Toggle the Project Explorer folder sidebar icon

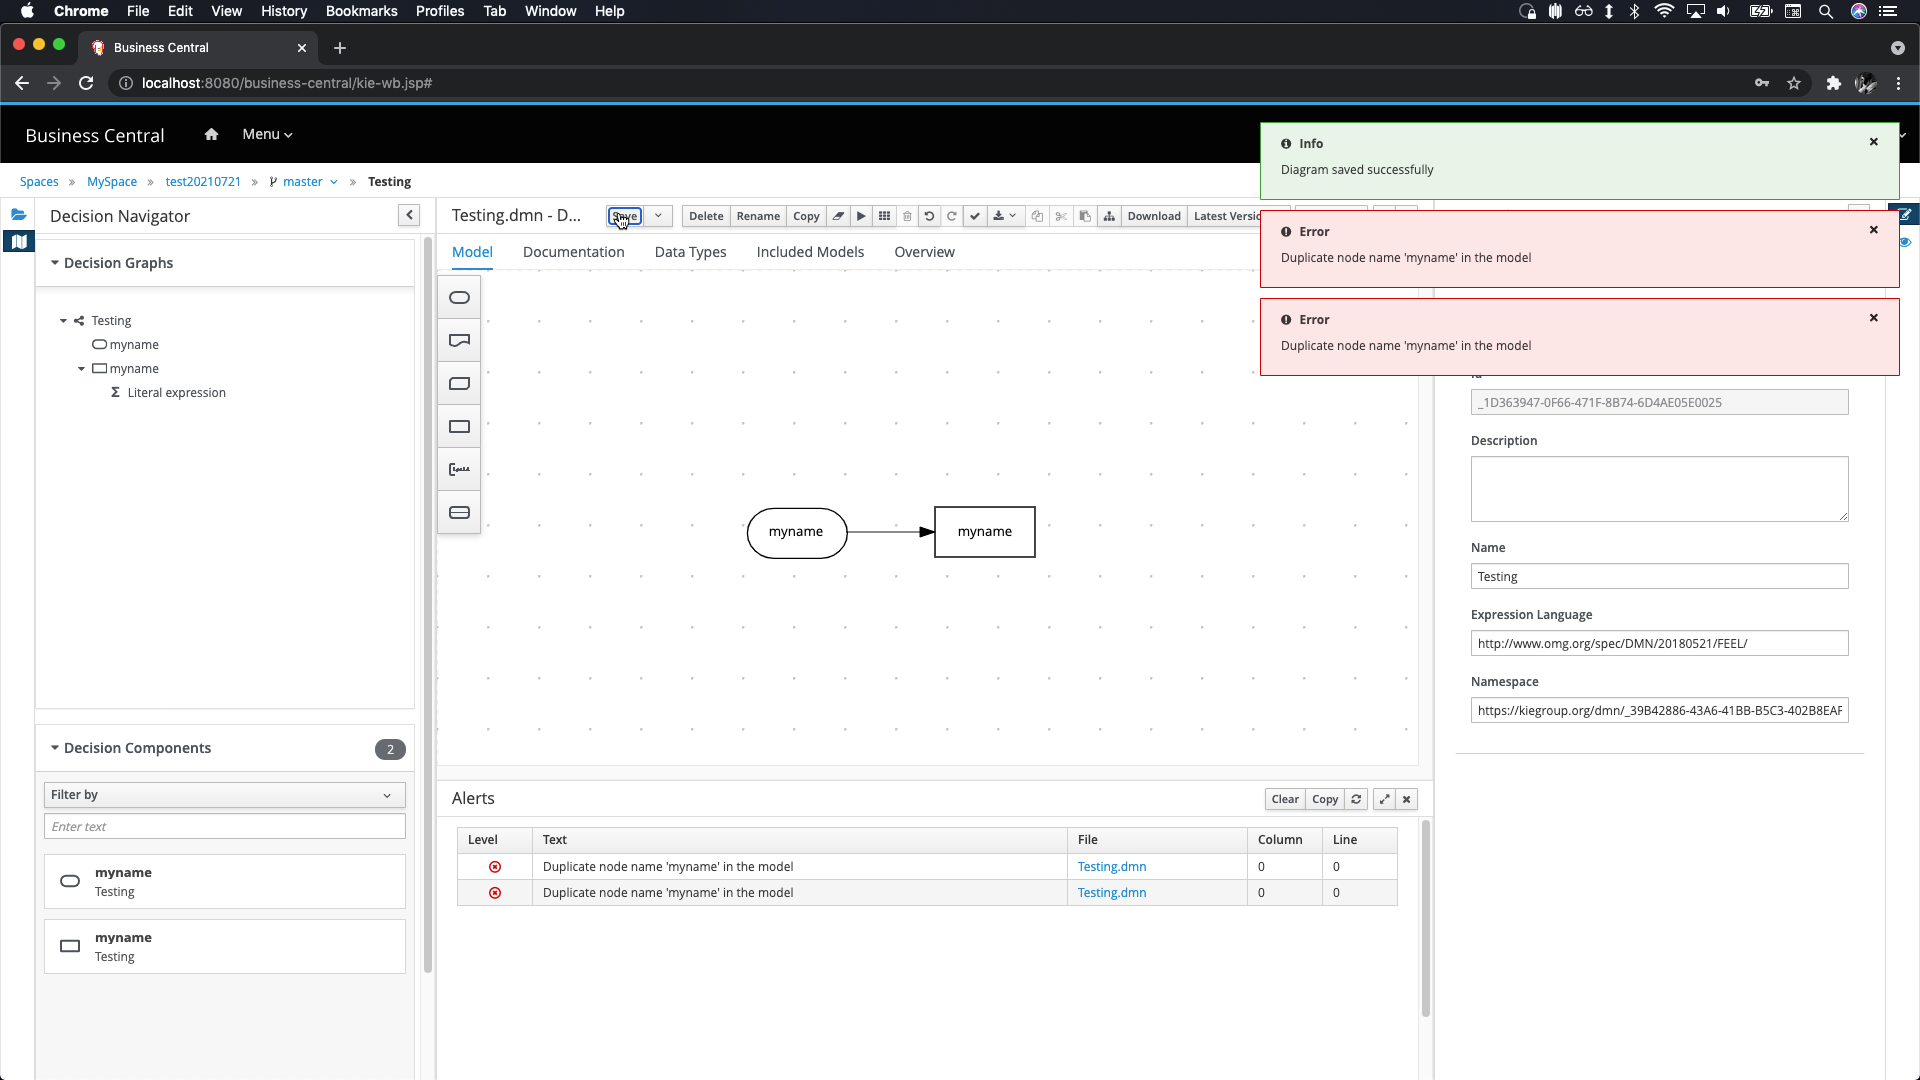point(18,215)
